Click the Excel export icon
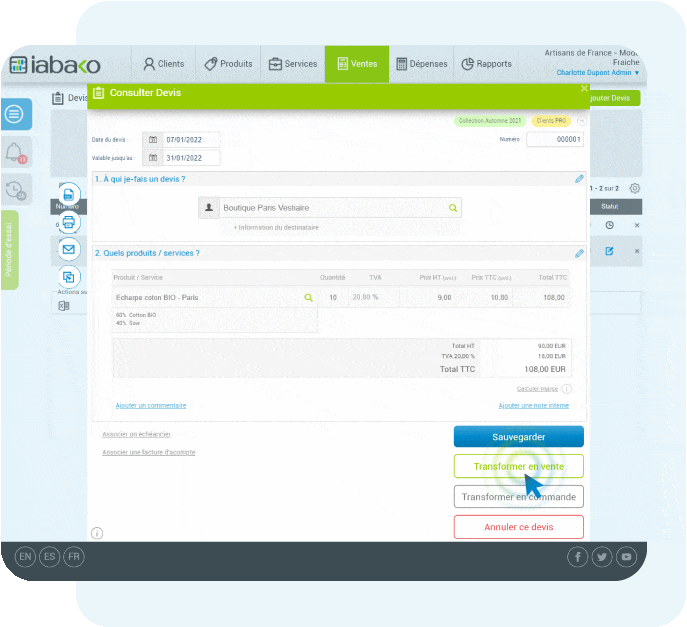 coord(64,306)
